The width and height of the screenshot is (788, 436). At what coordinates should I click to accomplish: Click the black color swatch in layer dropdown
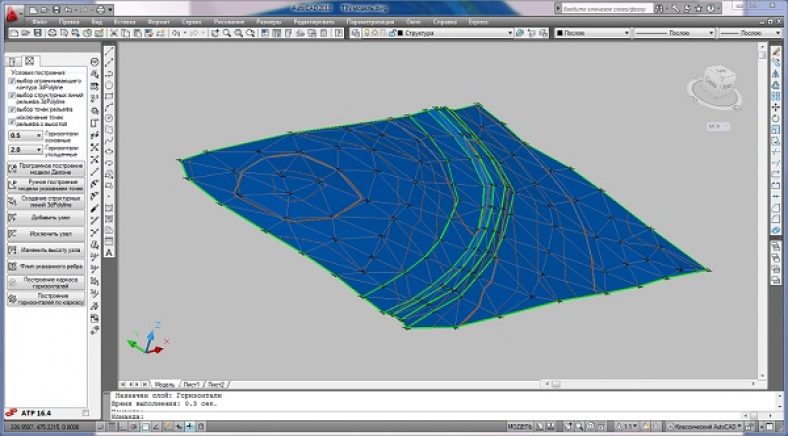tap(401, 33)
